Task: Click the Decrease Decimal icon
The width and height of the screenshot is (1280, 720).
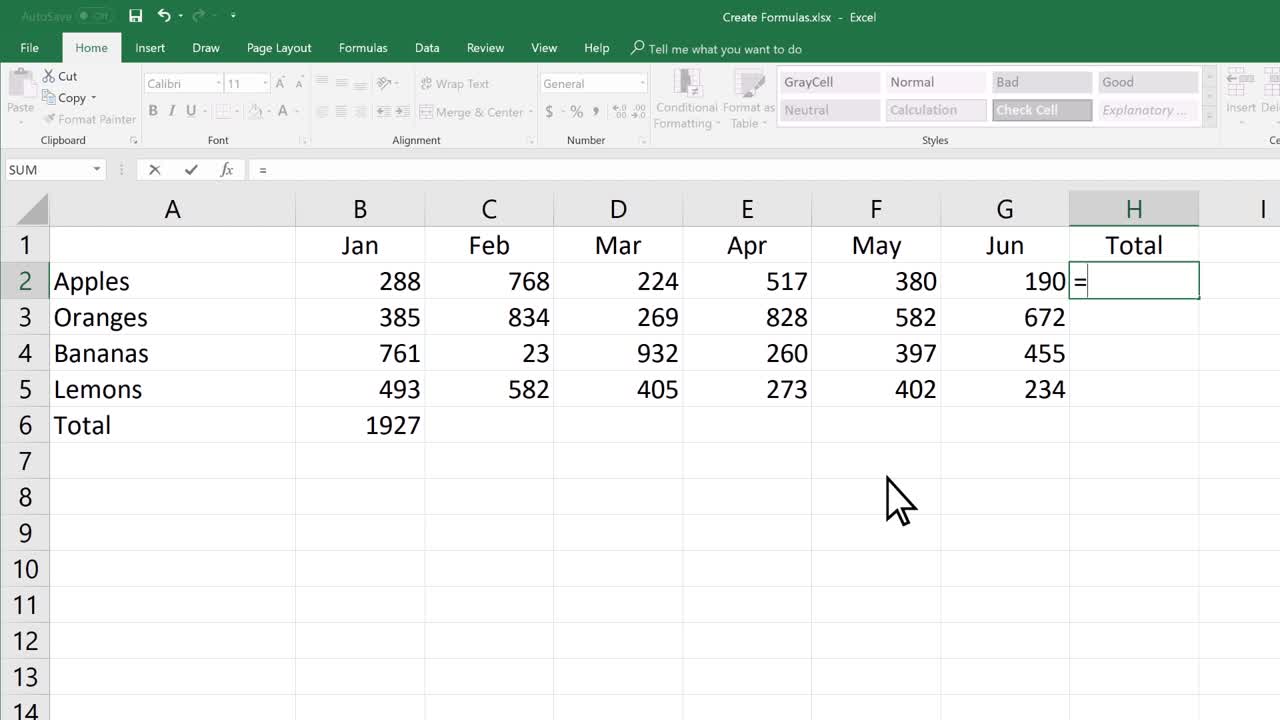Action: click(x=637, y=112)
